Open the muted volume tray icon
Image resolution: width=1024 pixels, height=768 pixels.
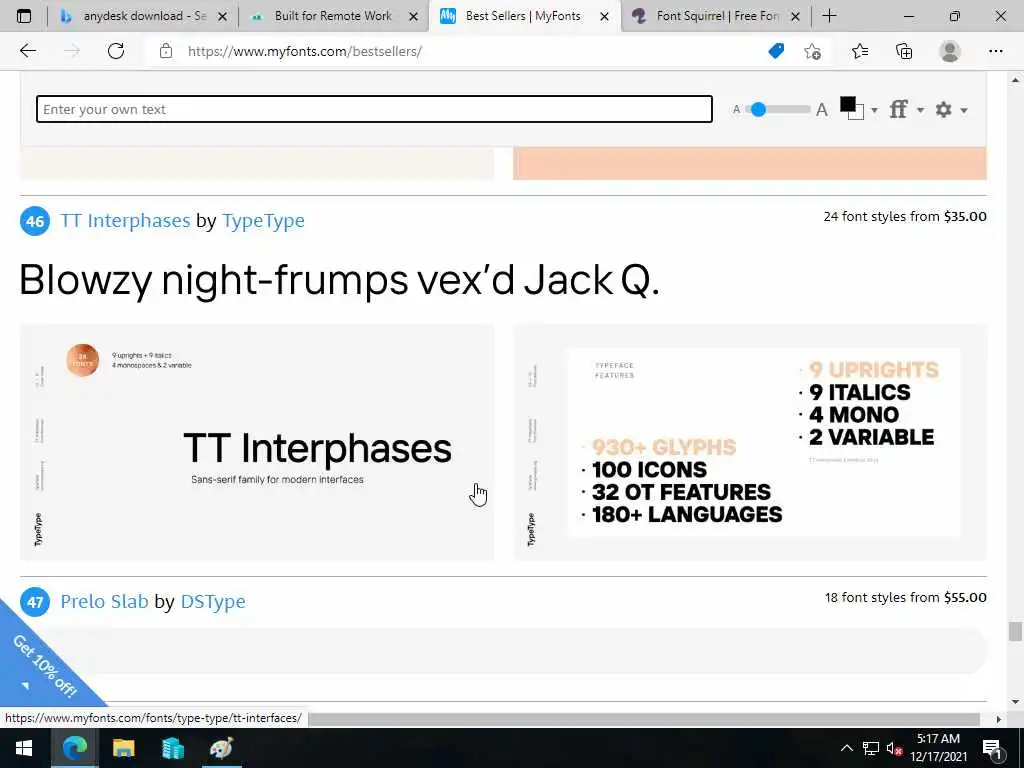[894, 748]
